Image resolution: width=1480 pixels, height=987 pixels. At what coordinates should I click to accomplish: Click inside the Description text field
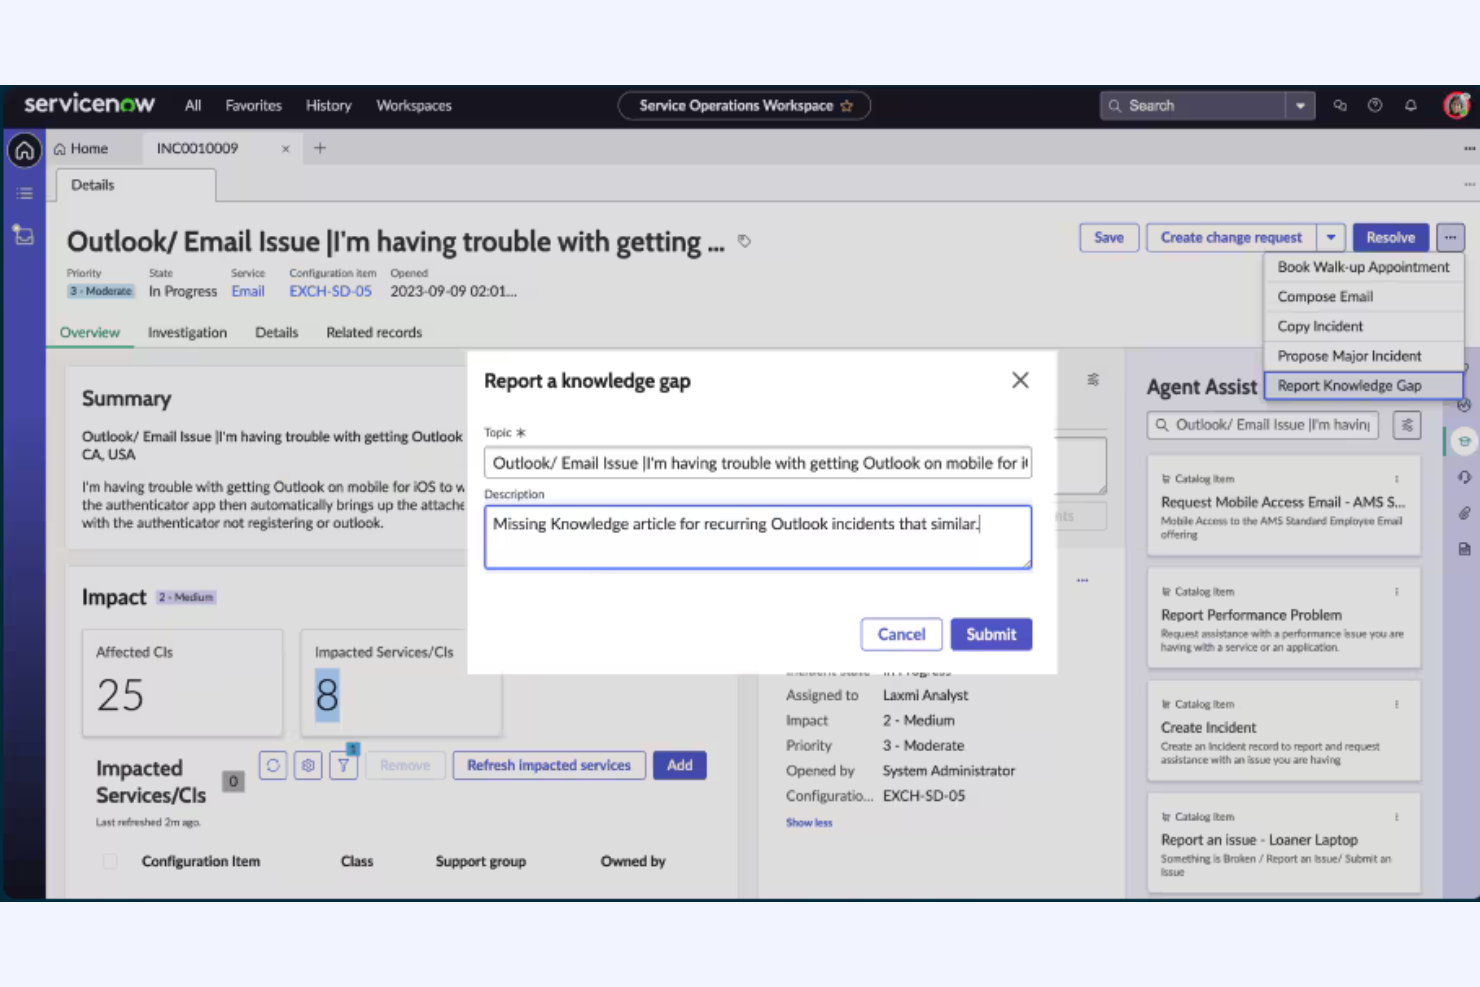[757, 537]
